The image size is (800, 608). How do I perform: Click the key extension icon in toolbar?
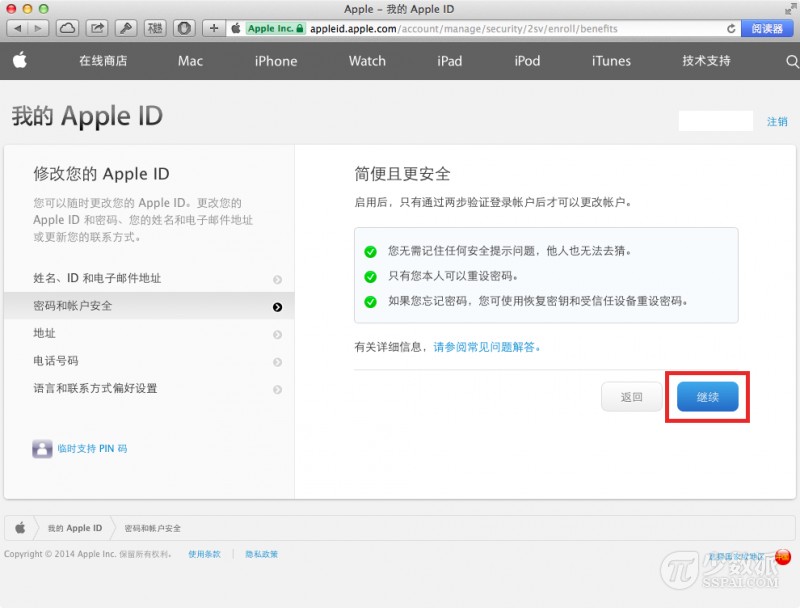(126, 29)
